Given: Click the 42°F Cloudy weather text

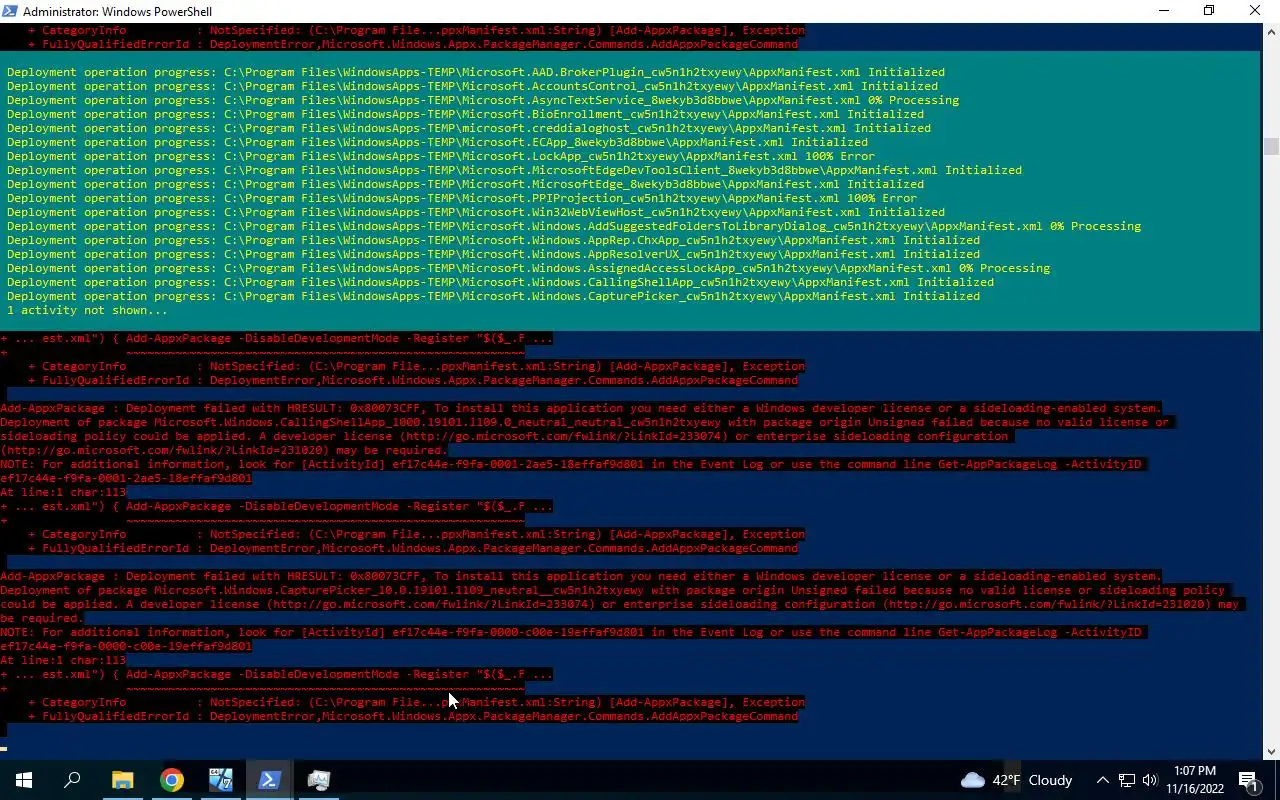Looking at the screenshot, I should pyautogui.click(x=1032, y=780).
